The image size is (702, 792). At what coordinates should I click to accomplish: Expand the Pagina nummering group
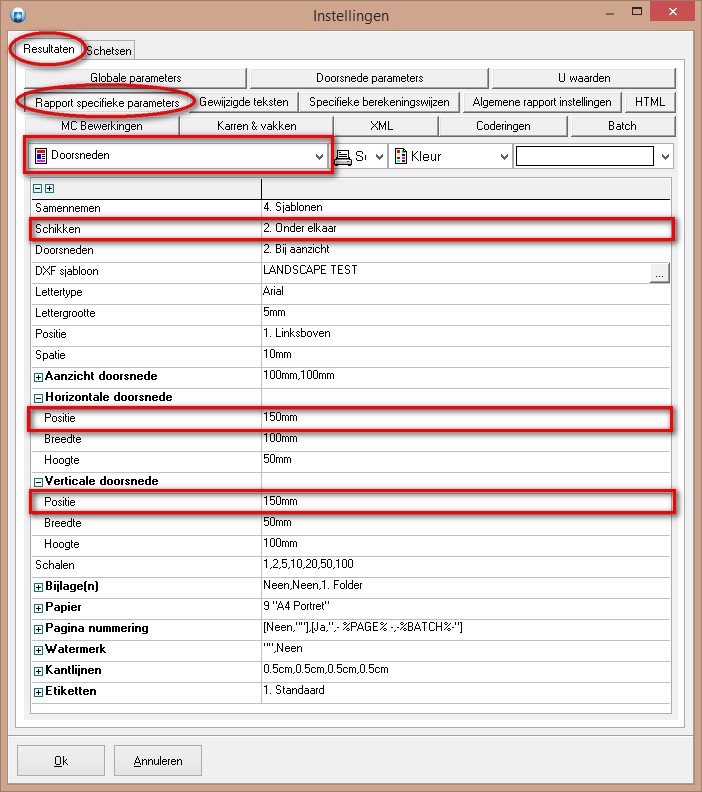coord(38,629)
